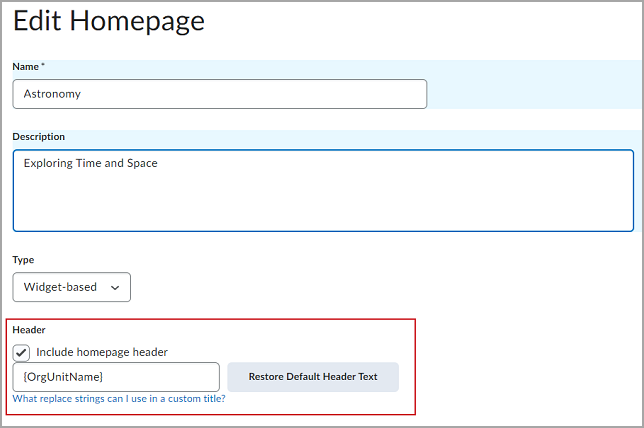
Task: Click the "Astronomy" text in Name field
Action: (52, 94)
